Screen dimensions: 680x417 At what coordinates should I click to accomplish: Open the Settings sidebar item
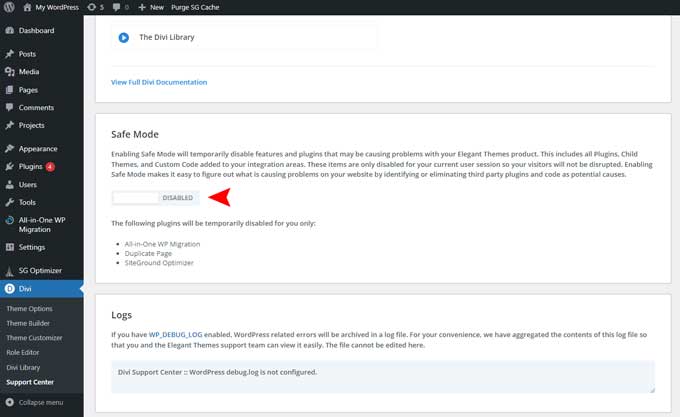(x=31, y=247)
